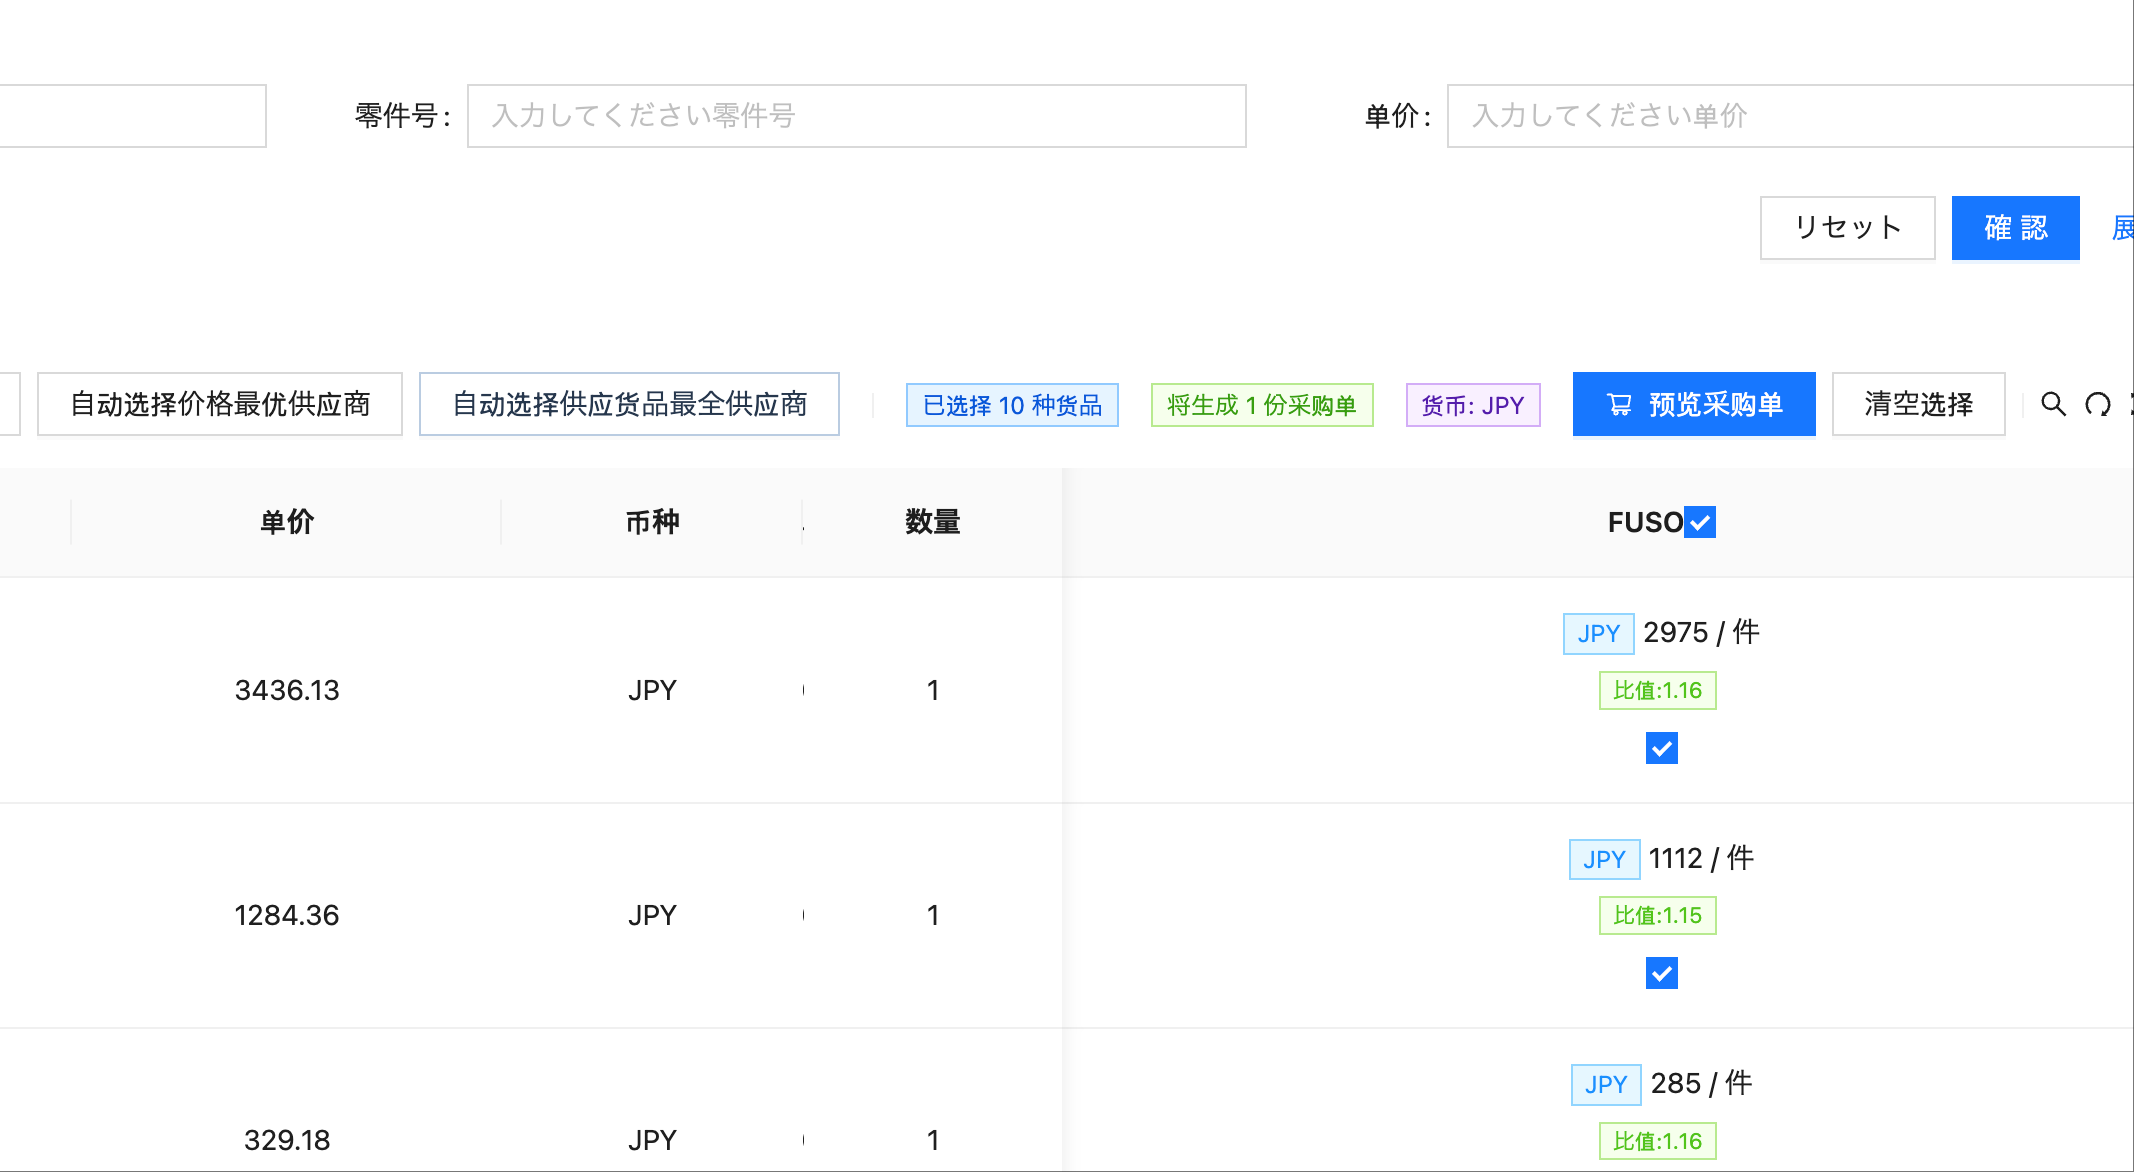Click the 货币: JPY currency tag
Screen dimensions: 2134x1172
pos(1473,405)
